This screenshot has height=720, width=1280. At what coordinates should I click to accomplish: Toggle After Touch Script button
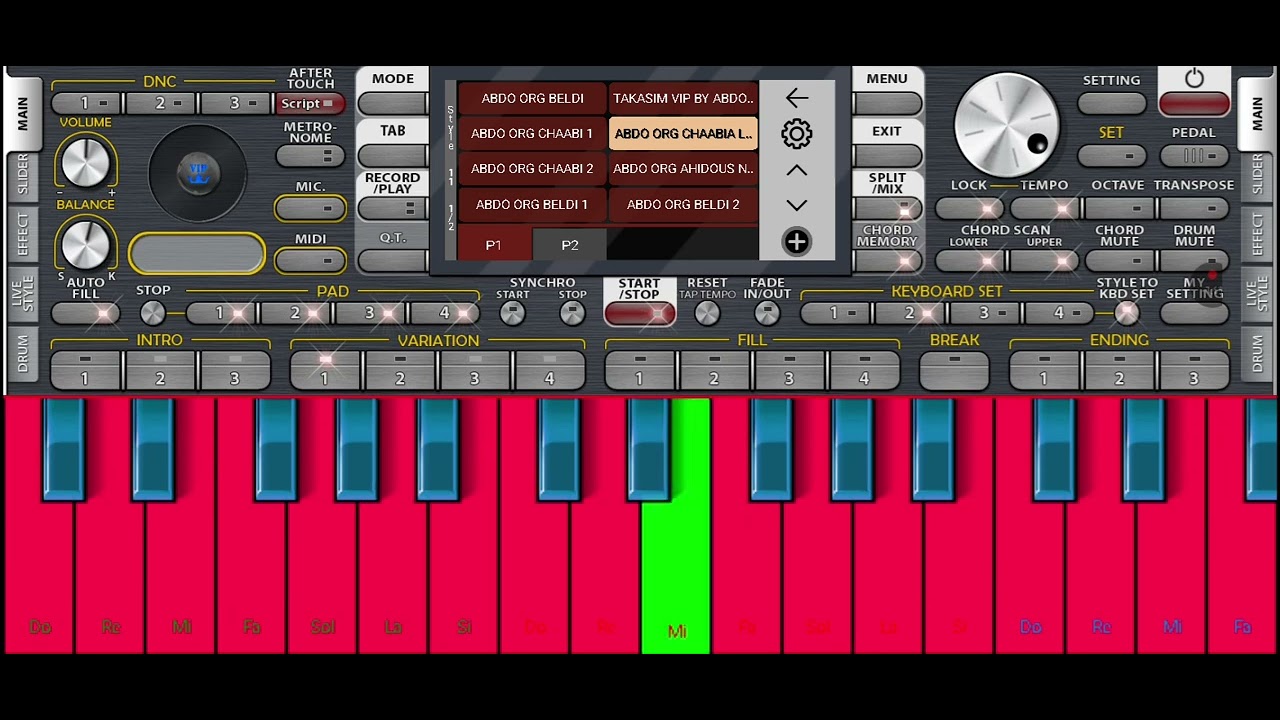pos(310,103)
